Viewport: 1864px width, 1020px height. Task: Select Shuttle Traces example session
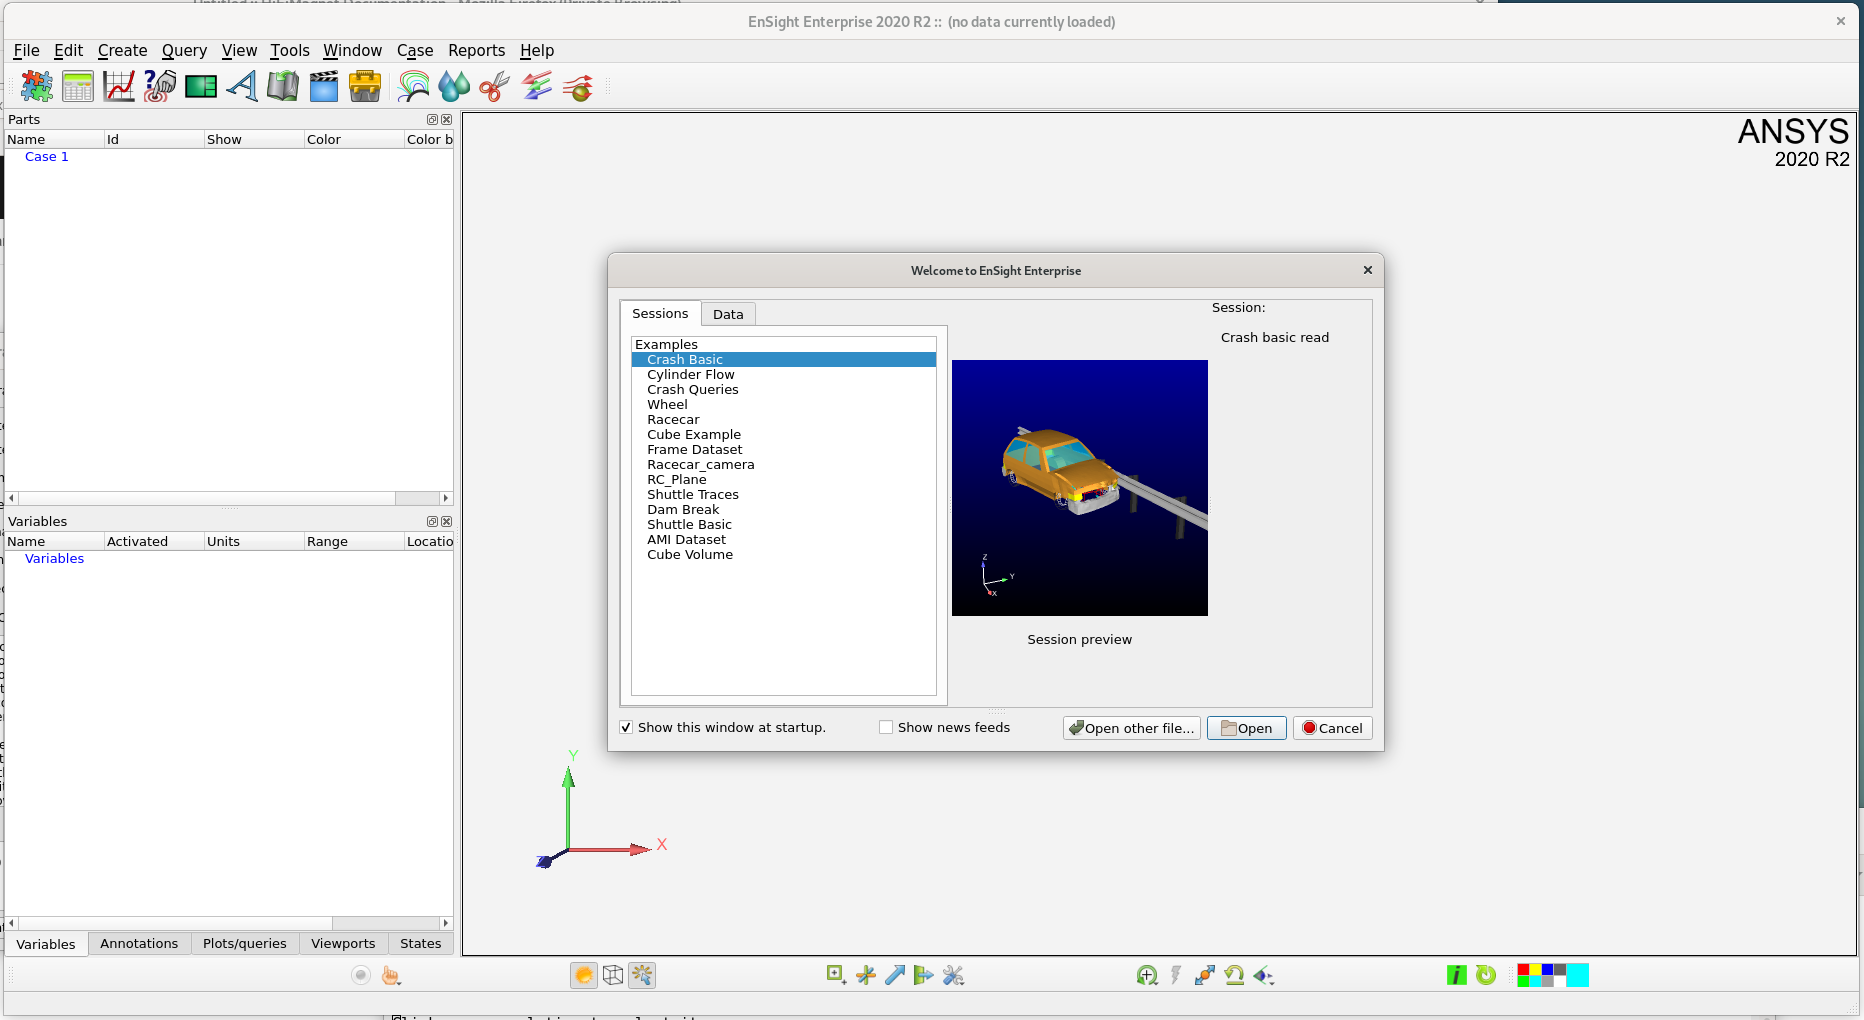[692, 494]
